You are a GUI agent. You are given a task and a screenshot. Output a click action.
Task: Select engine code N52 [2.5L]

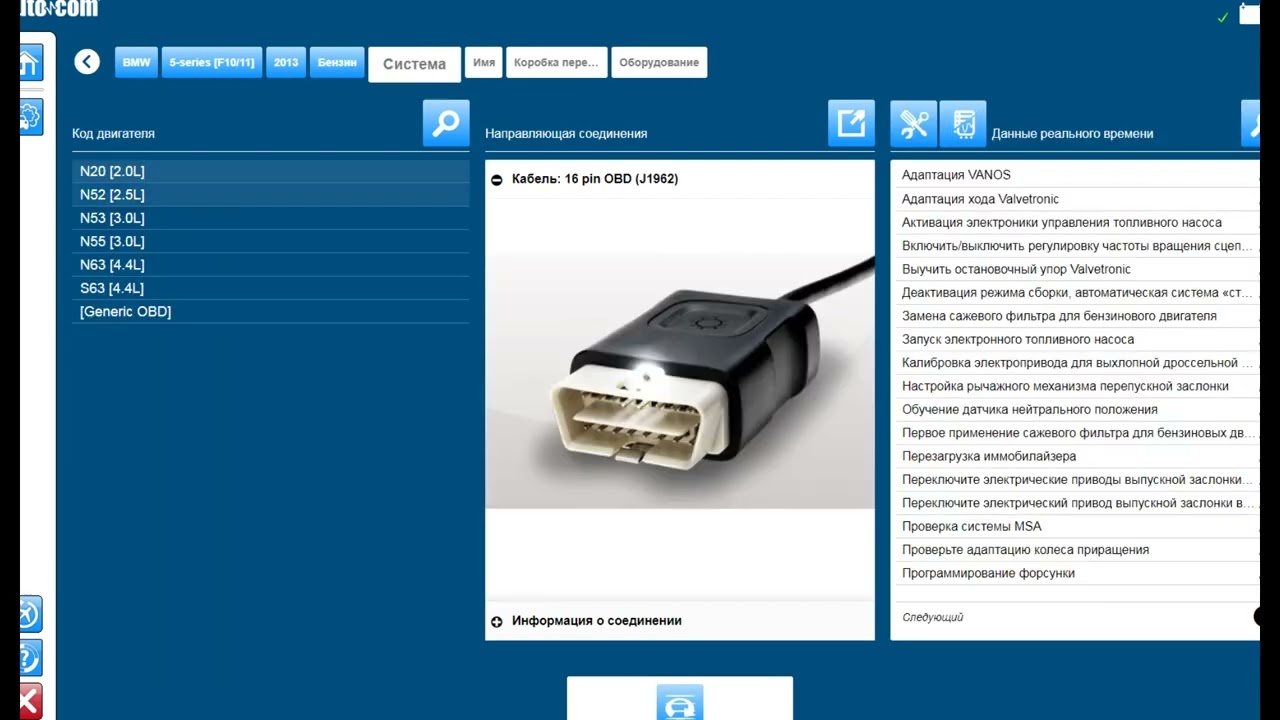pyautogui.click(x=270, y=195)
